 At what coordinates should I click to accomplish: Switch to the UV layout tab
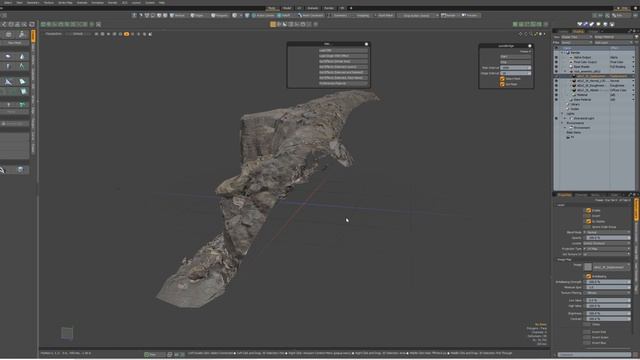pos(299,8)
